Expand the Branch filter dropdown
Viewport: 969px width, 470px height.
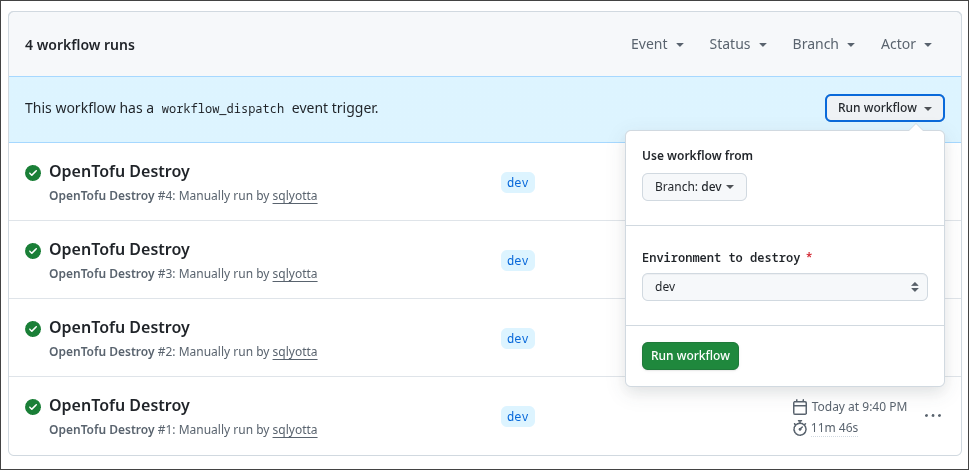click(823, 44)
